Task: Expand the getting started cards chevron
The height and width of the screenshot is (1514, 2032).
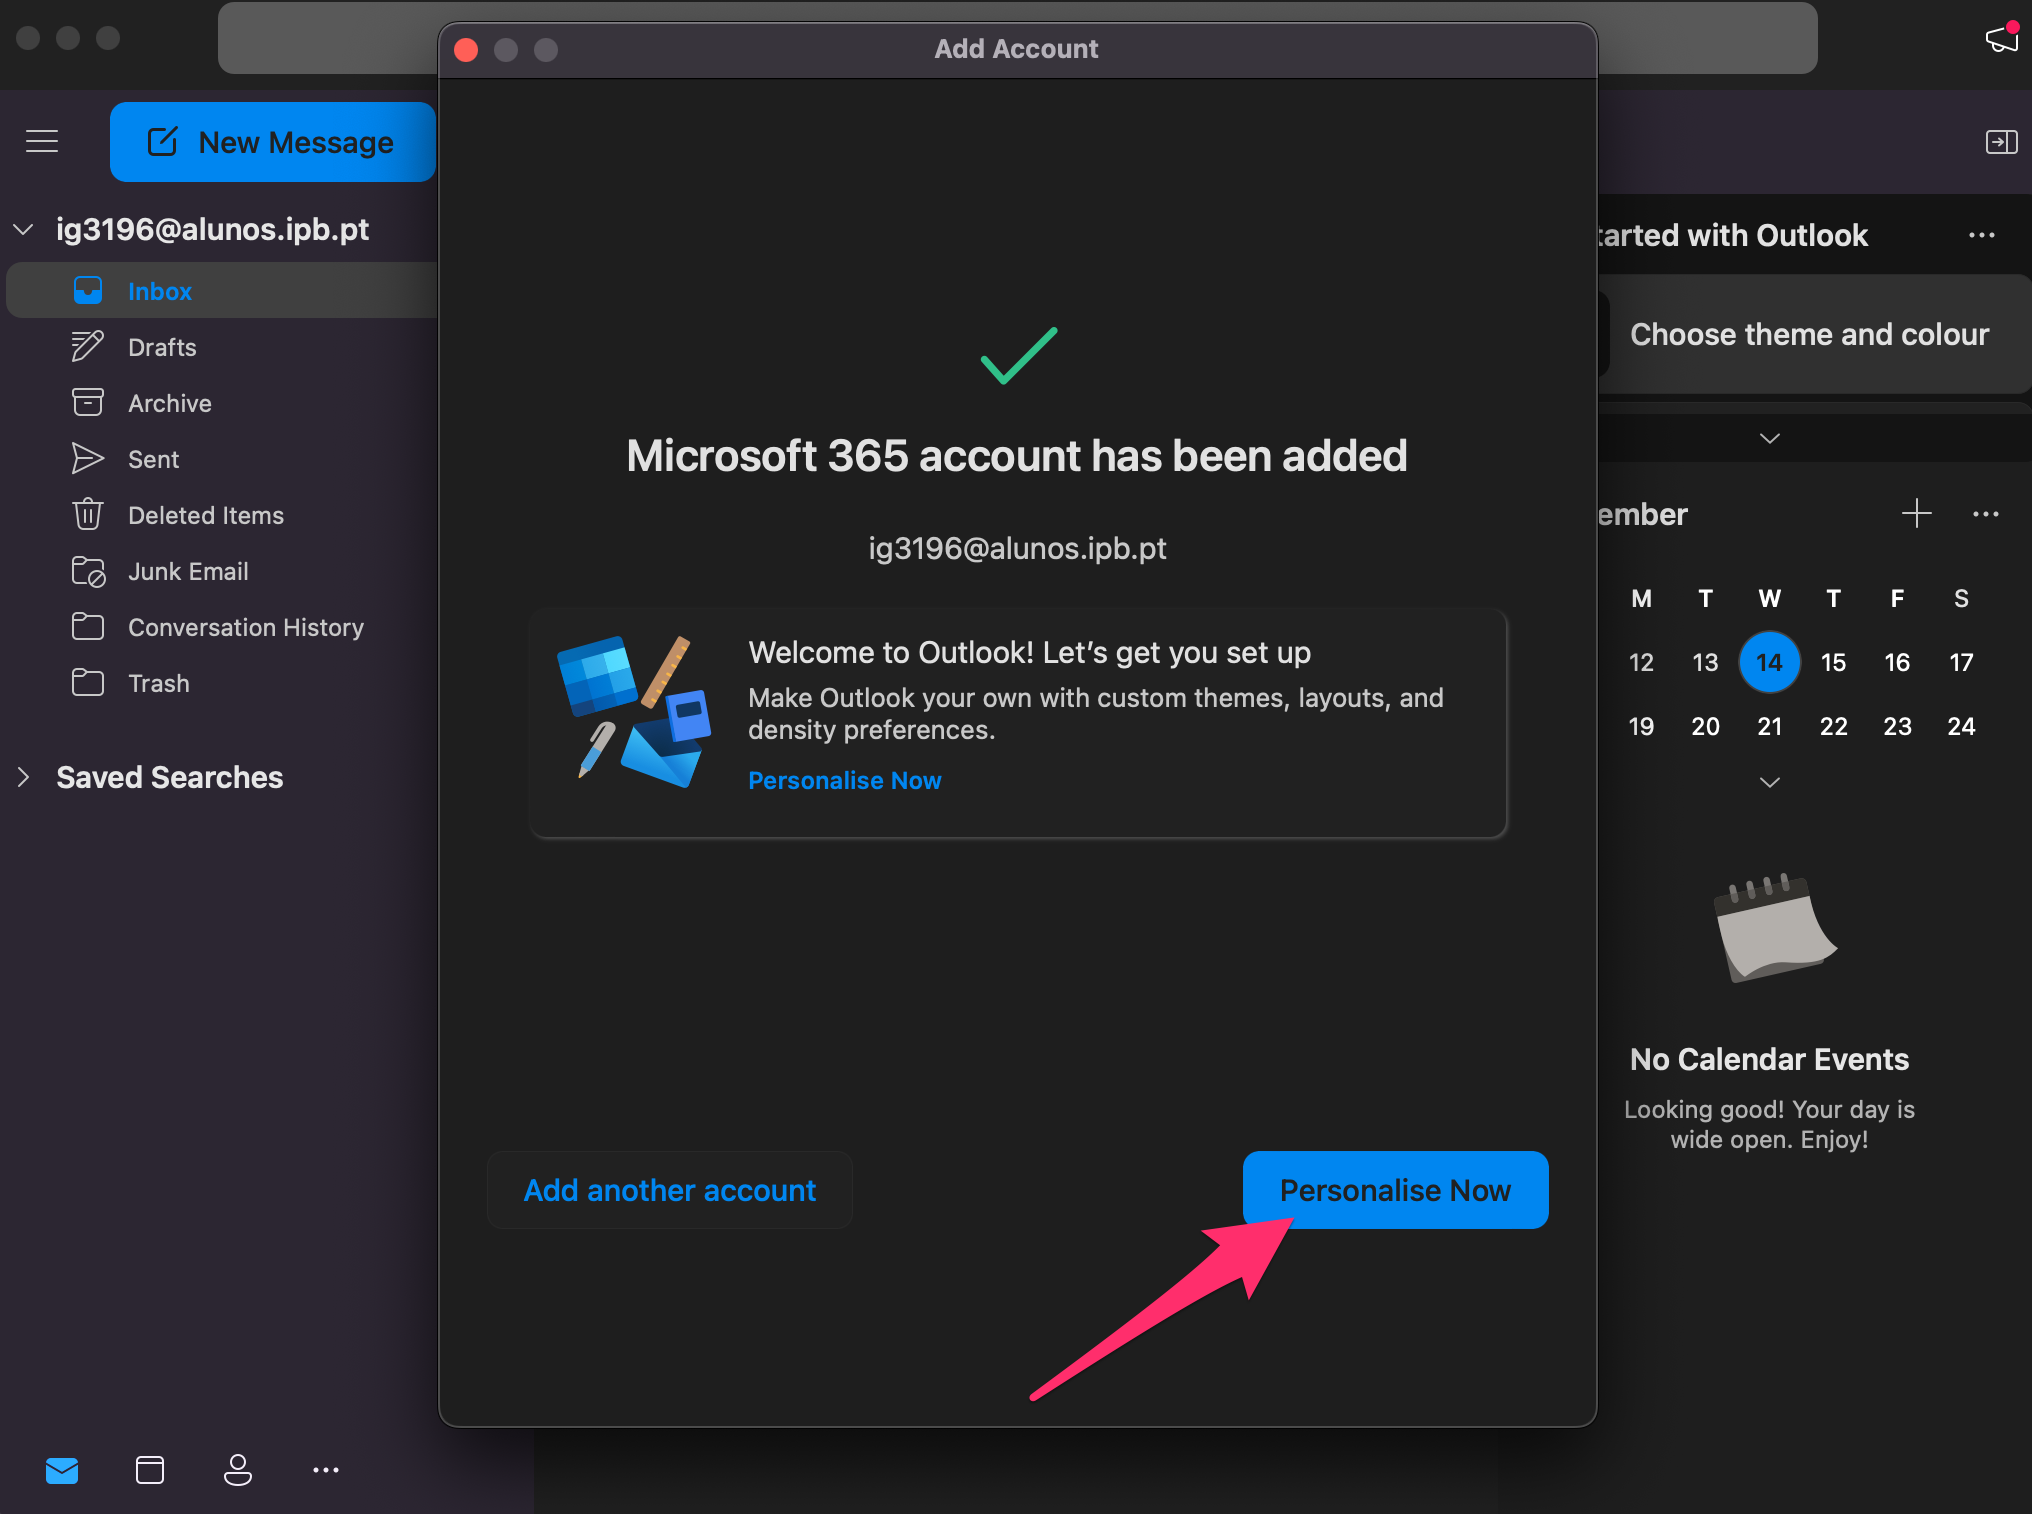Action: tap(1770, 438)
